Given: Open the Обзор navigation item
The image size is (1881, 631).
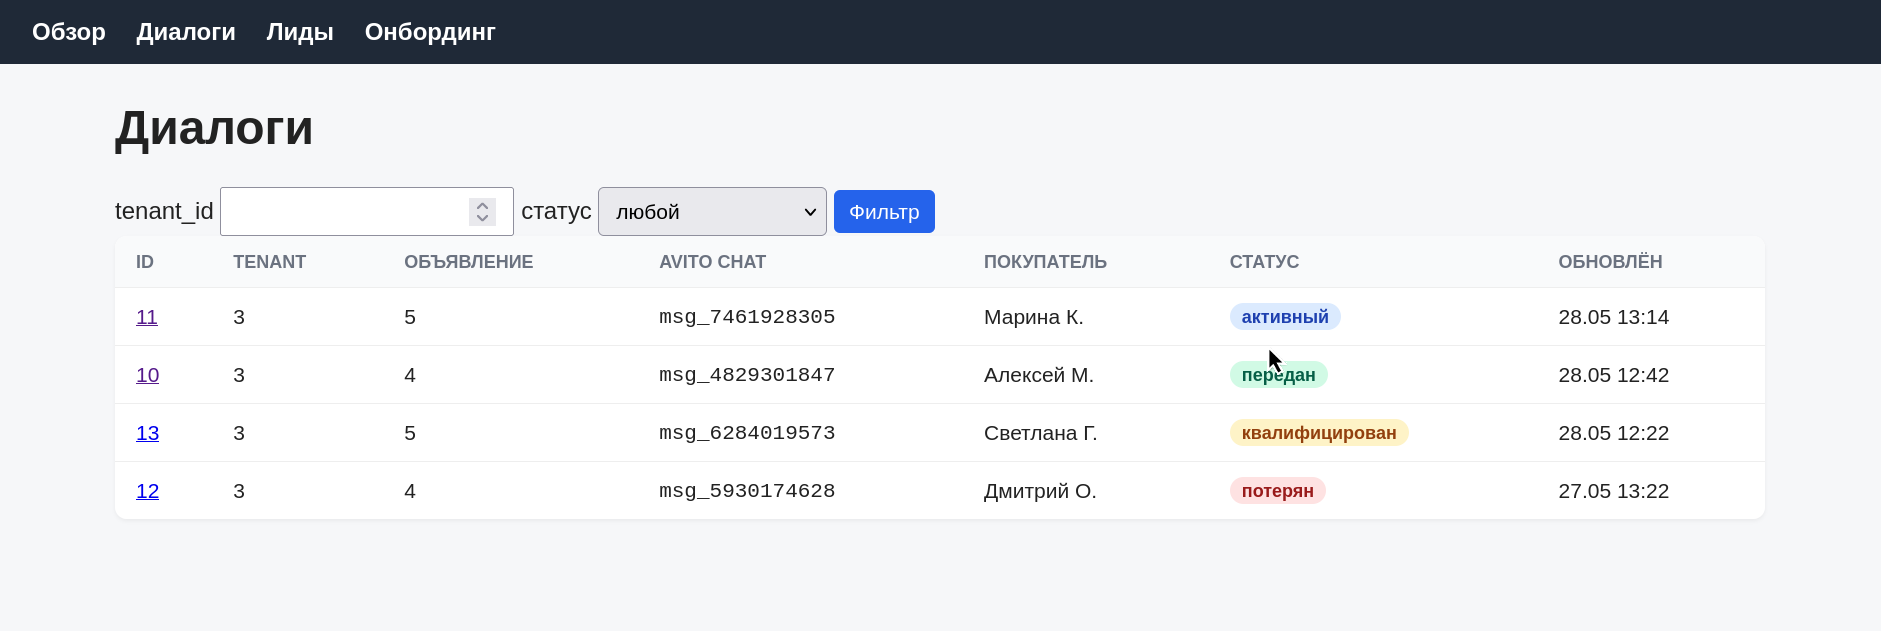Looking at the screenshot, I should pos(69,32).
